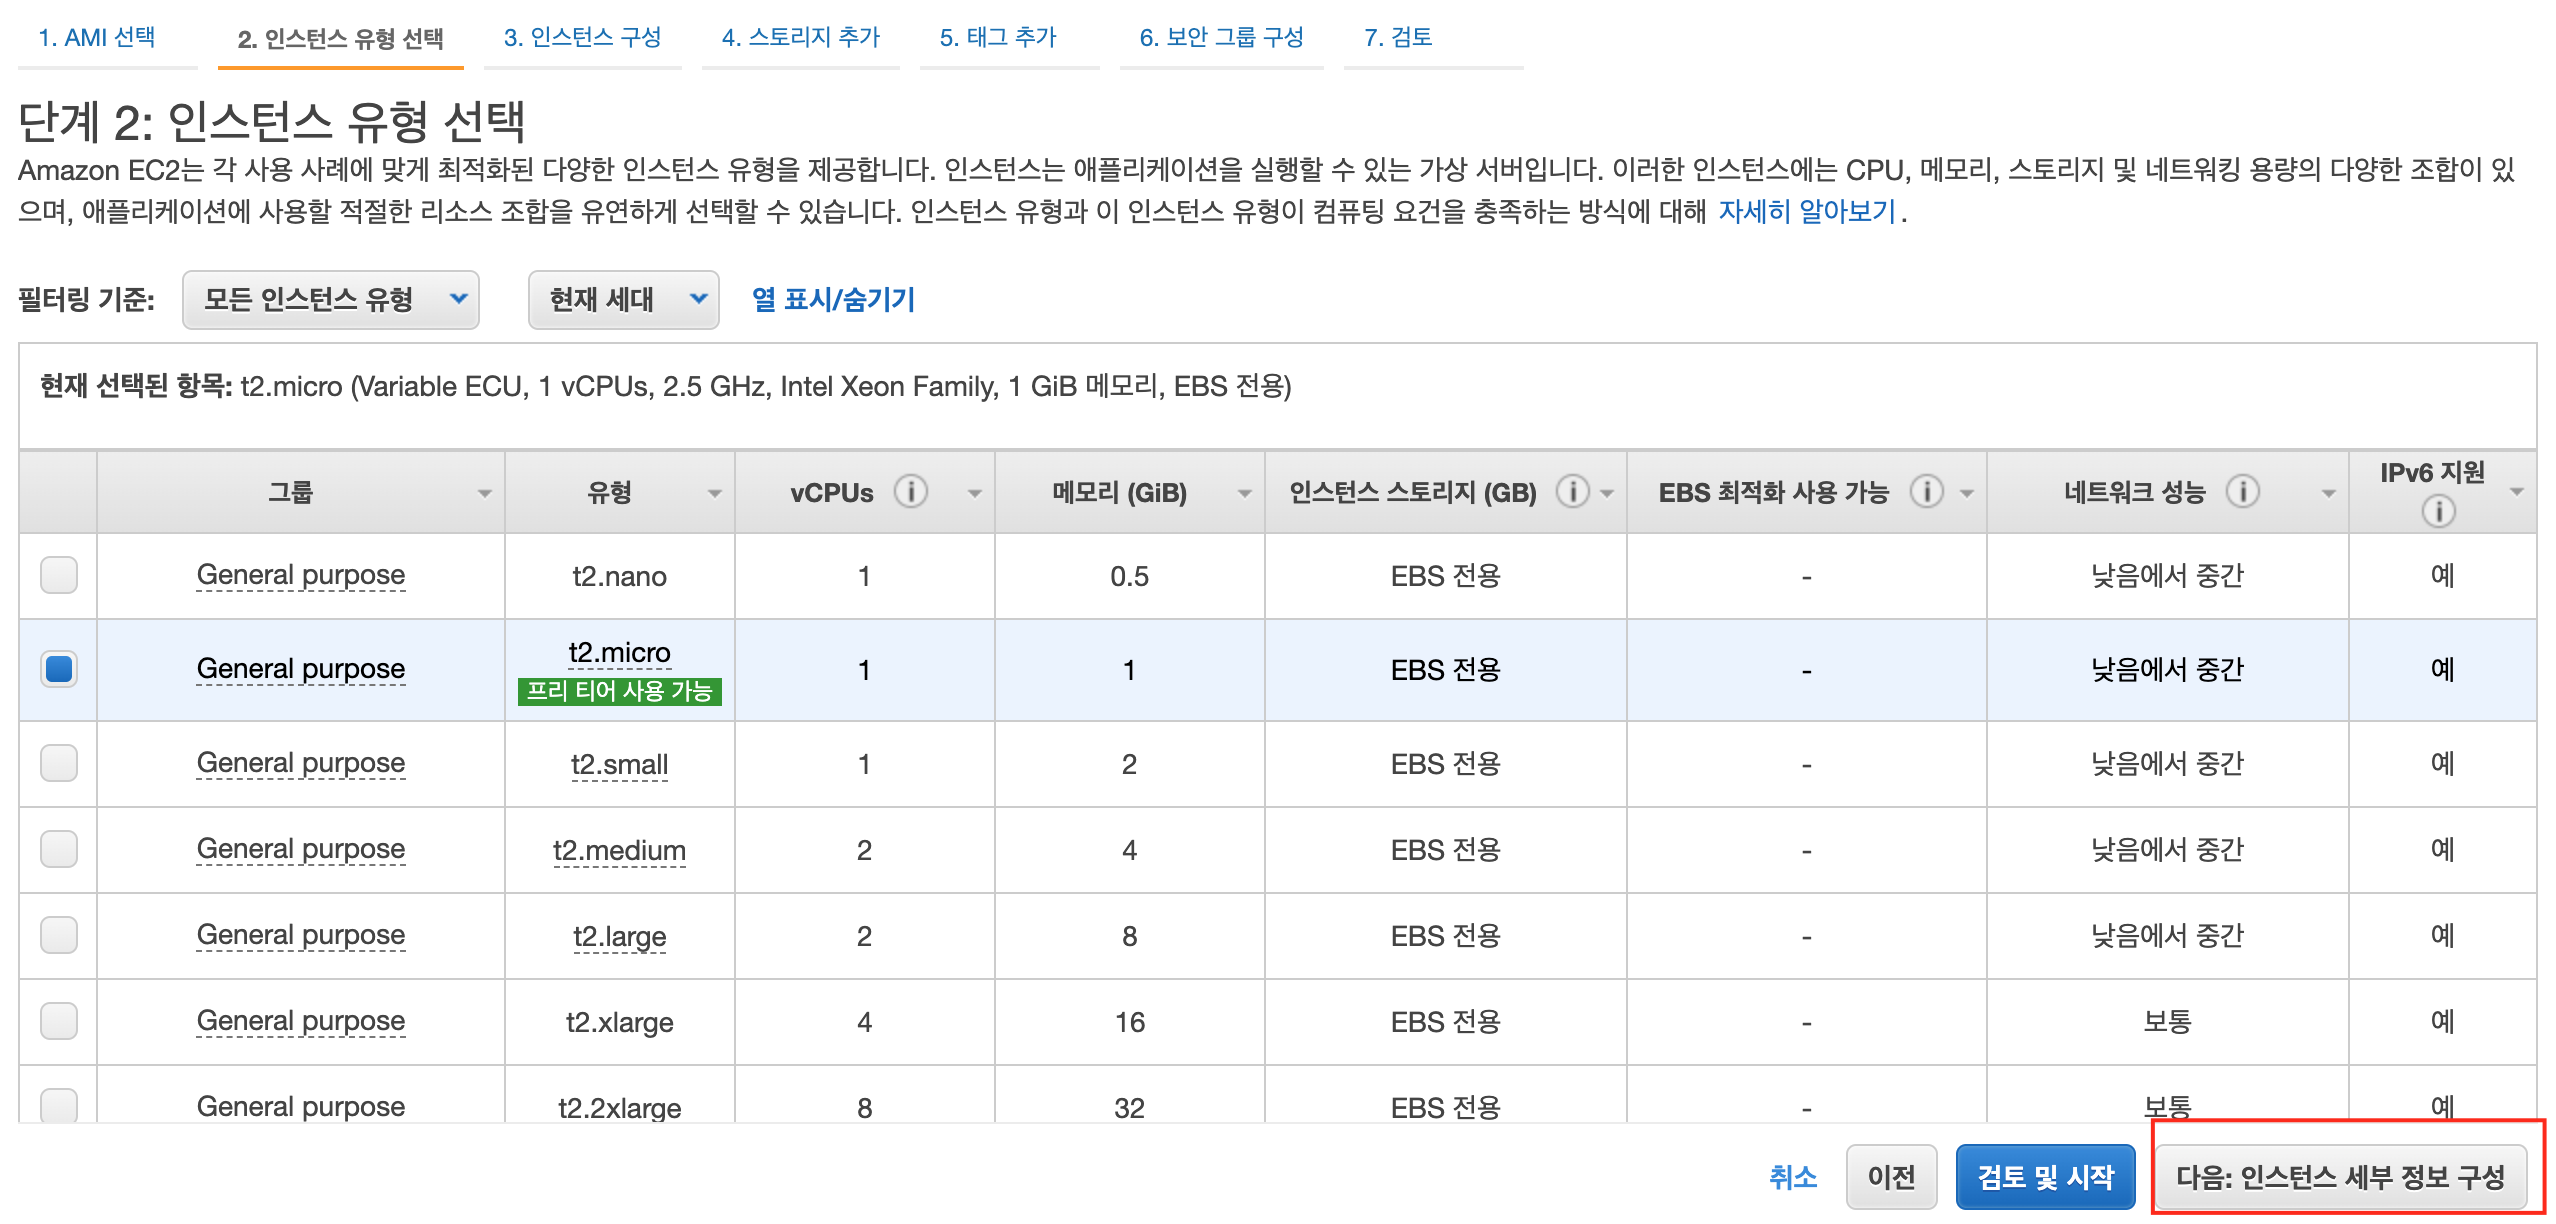
Task: Click the network performance info icon
Action: tap(2242, 492)
